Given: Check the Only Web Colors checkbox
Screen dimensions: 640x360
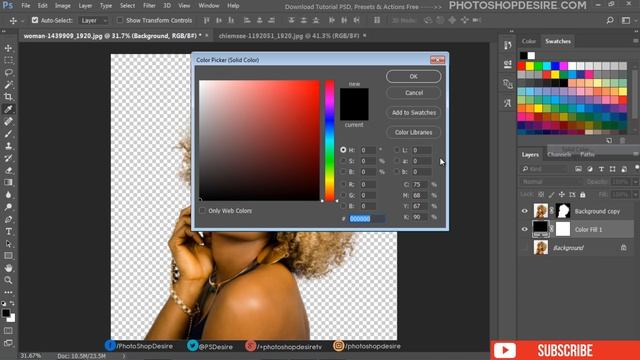Looking at the screenshot, I should [202, 211].
